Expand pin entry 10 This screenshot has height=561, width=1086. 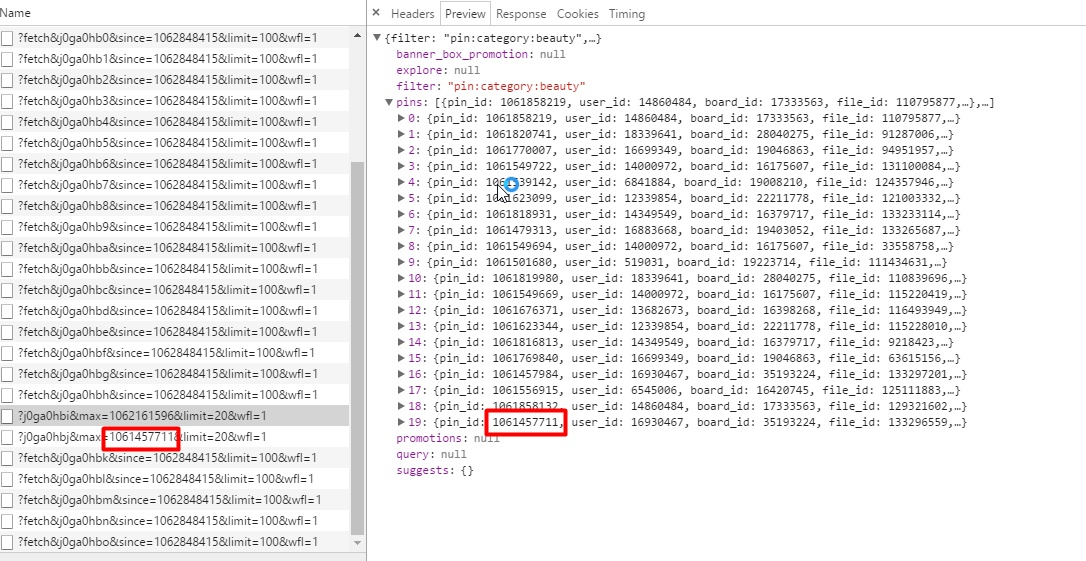tap(402, 279)
